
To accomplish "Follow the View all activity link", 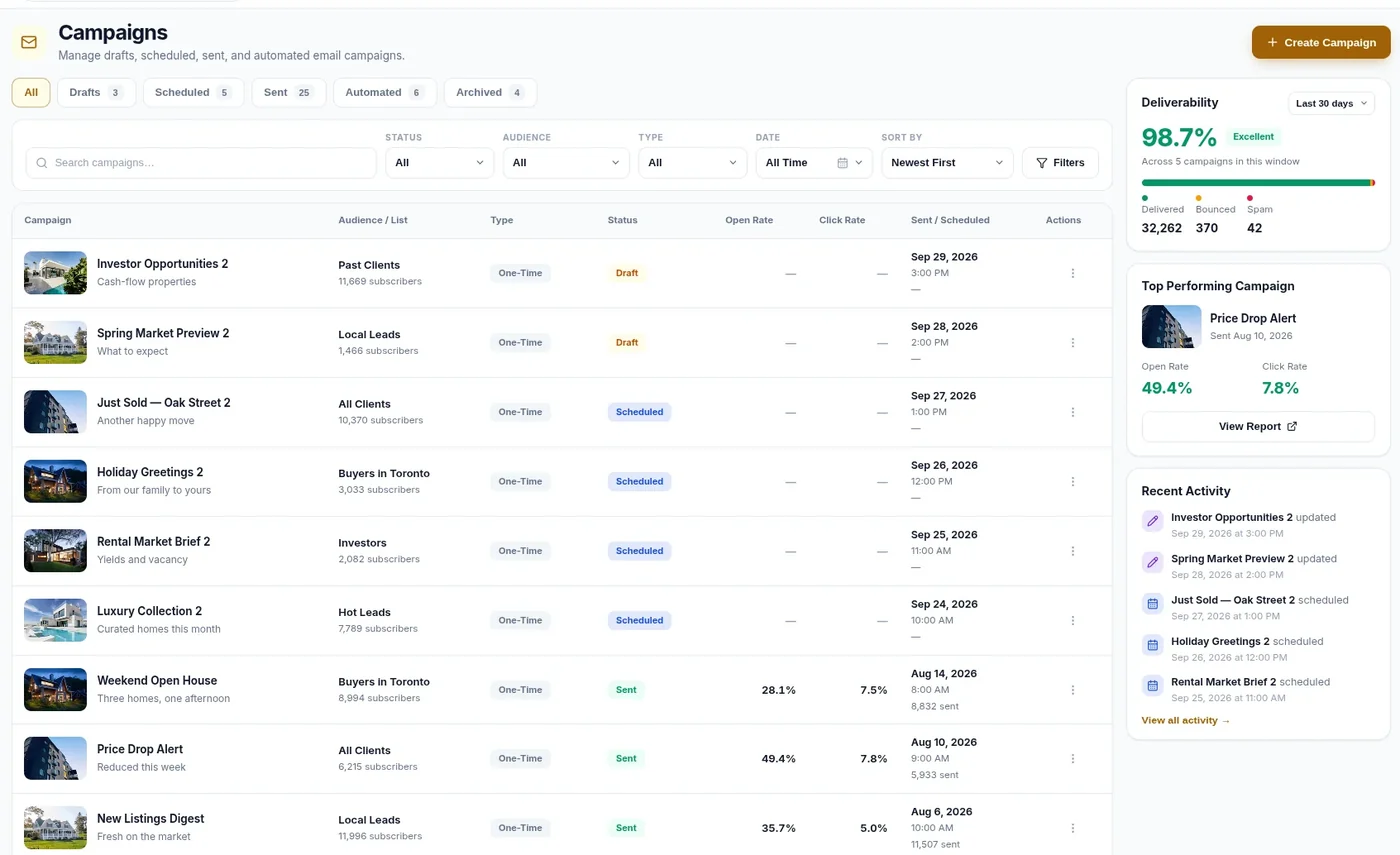I will pyautogui.click(x=1186, y=720).
